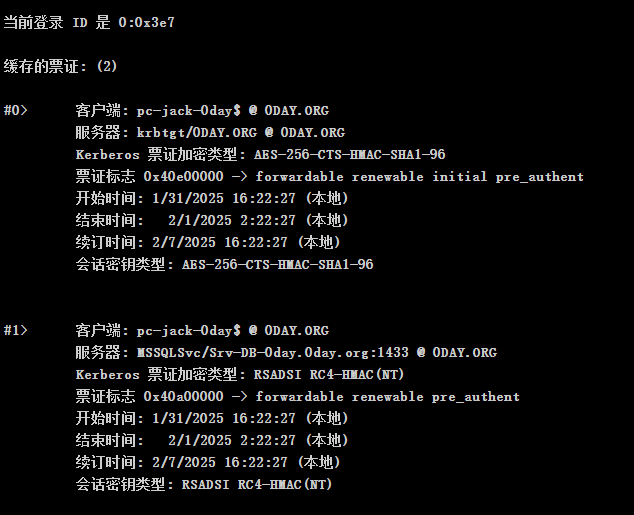Click AES-256-CTS-HMAC-SHA1-96 ticket encryption type text
Viewport: 634px width, 515px height.
(349, 154)
